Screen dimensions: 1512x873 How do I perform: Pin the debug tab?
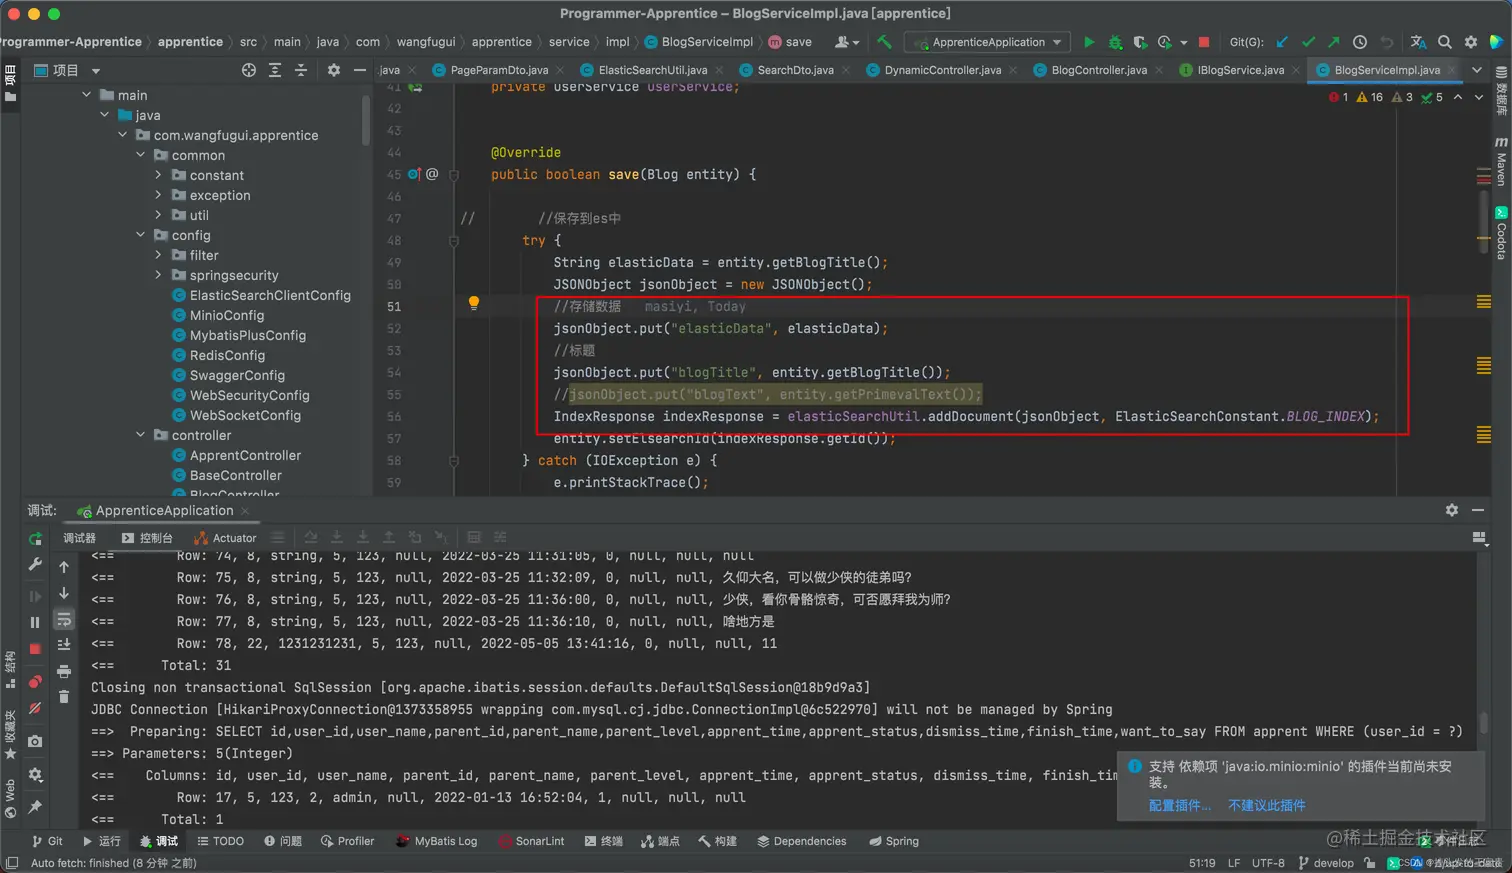pyautogui.click(x=35, y=807)
